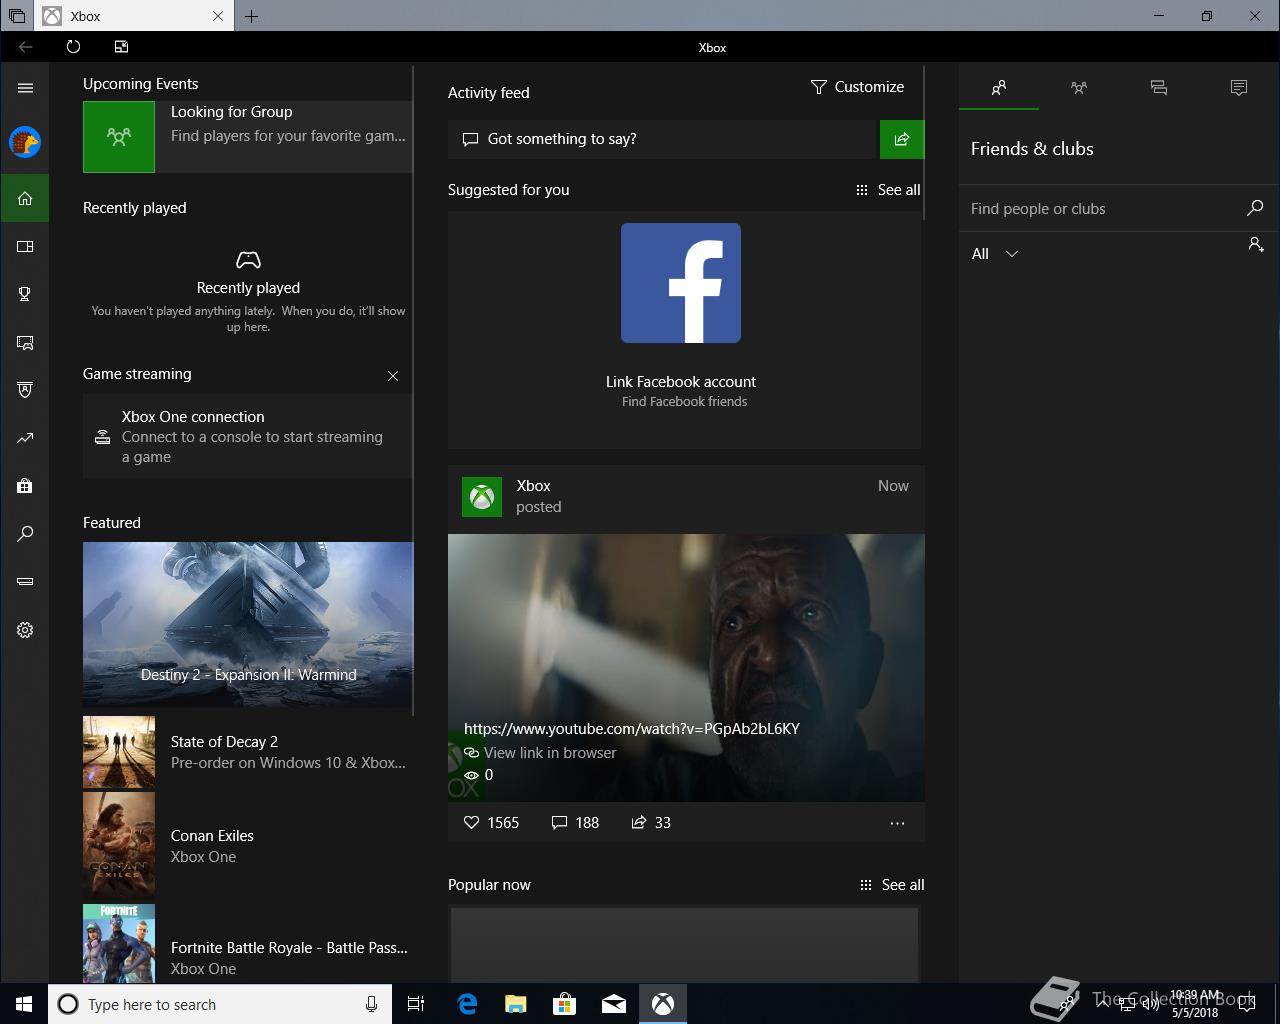
Task: Click See all for Suggested for you
Action: click(x=888, y=190)
